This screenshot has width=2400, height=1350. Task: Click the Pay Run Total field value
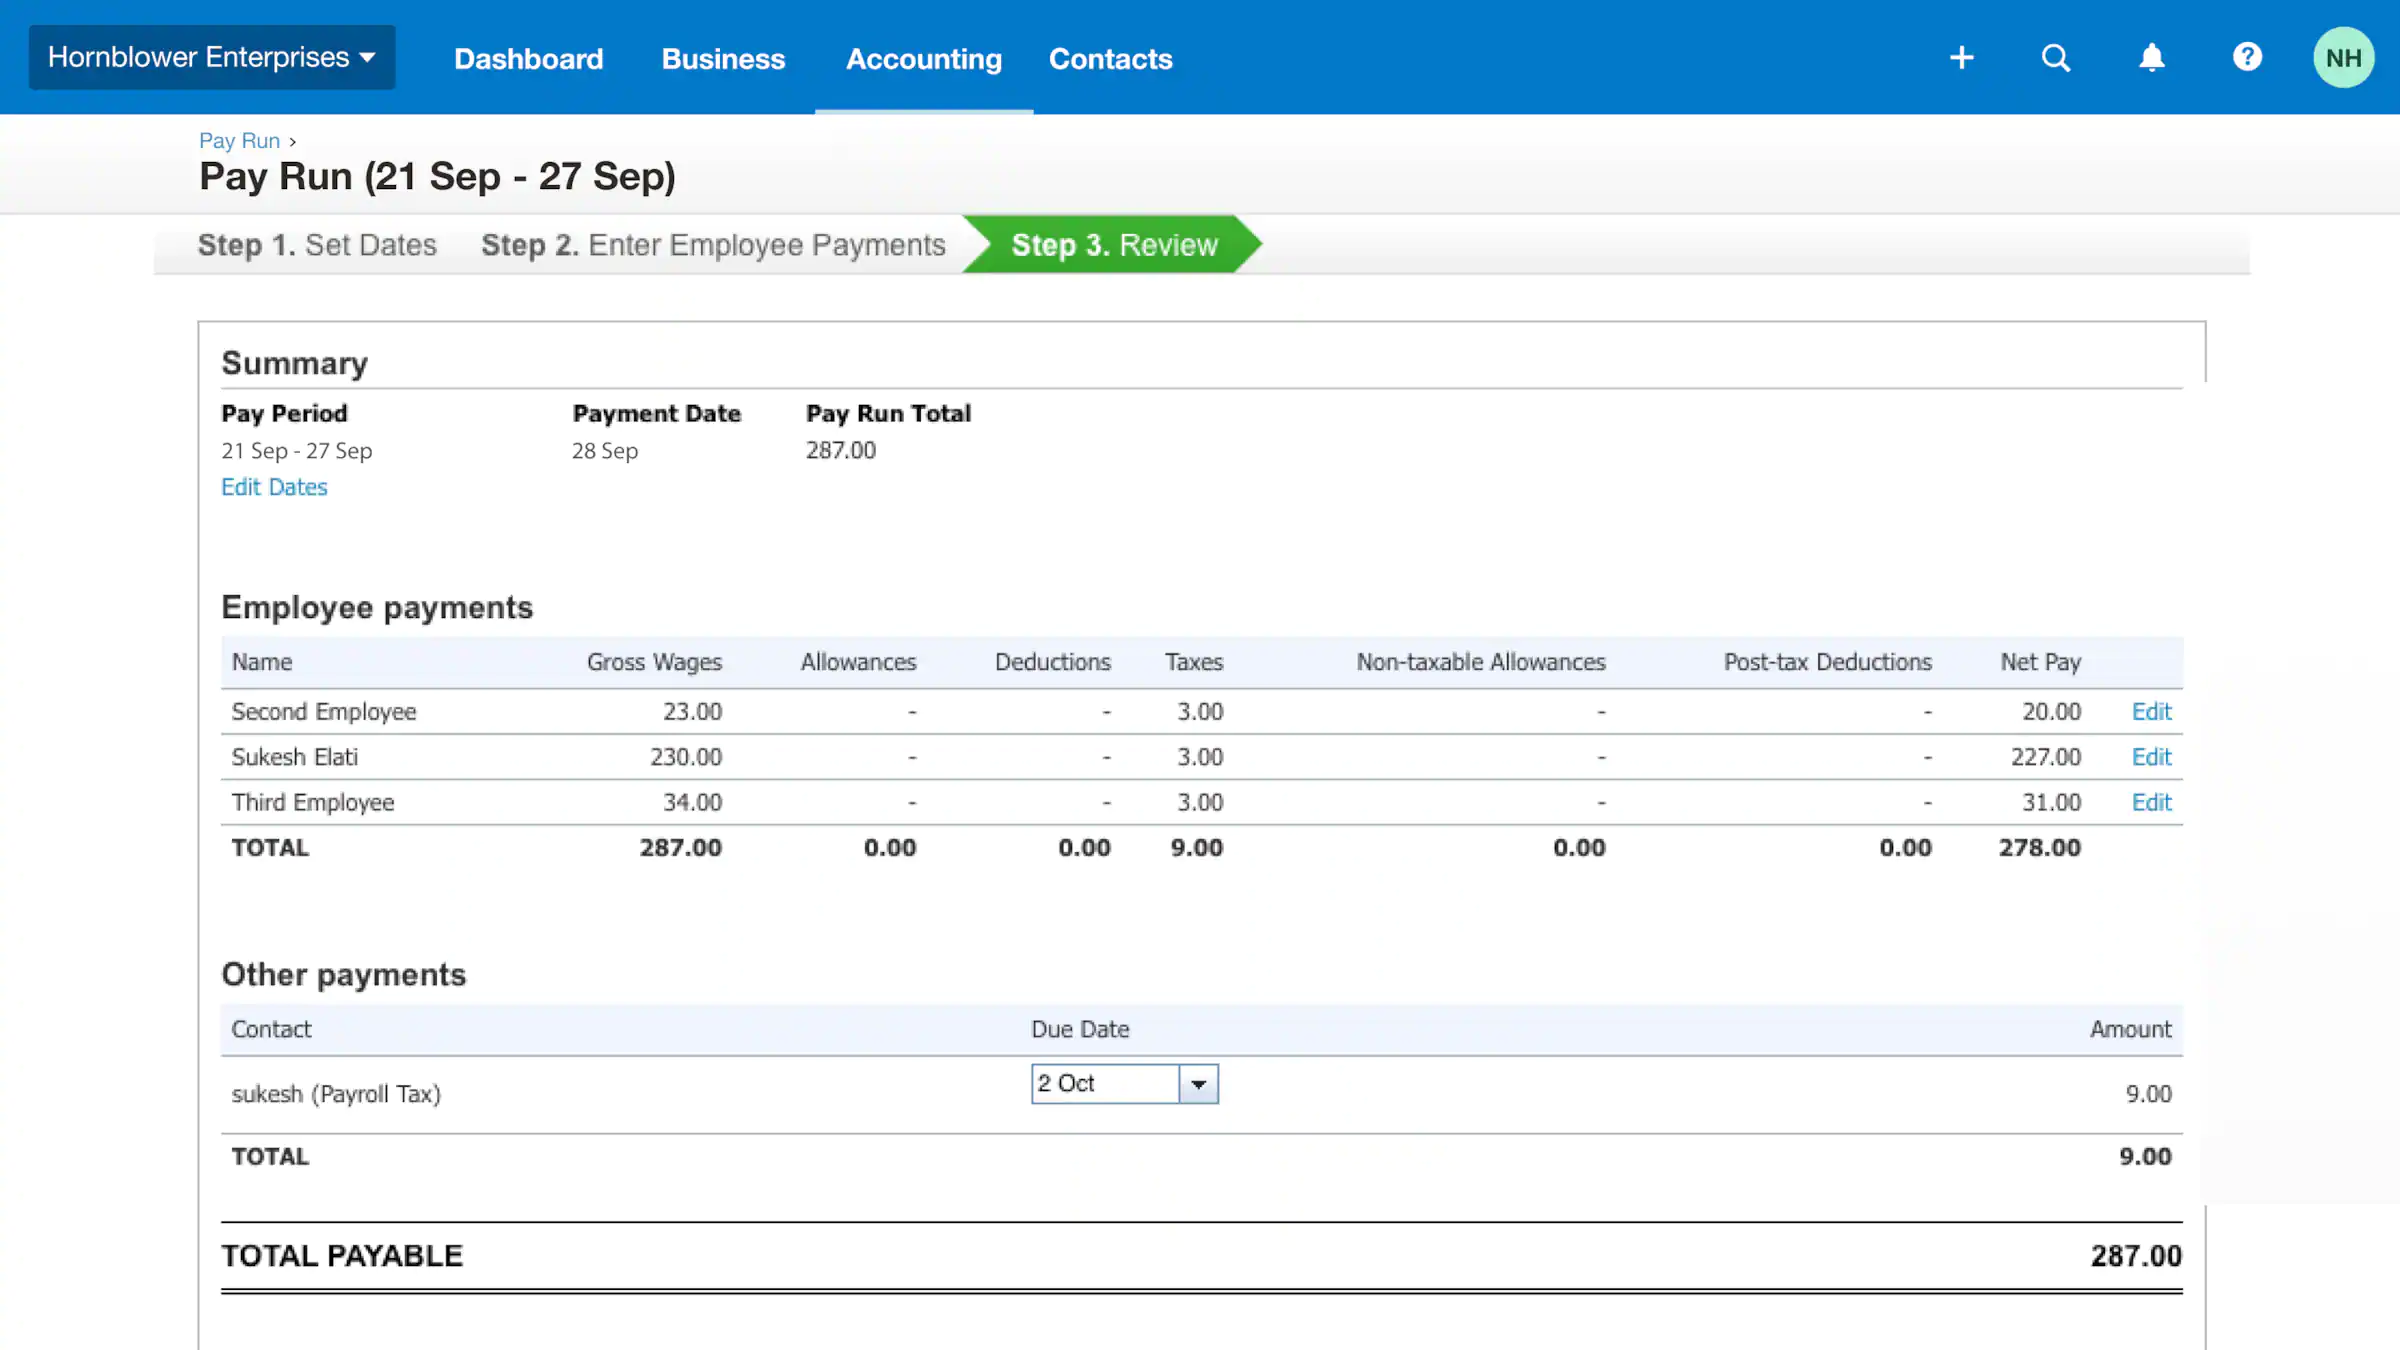tap(841, 450)
